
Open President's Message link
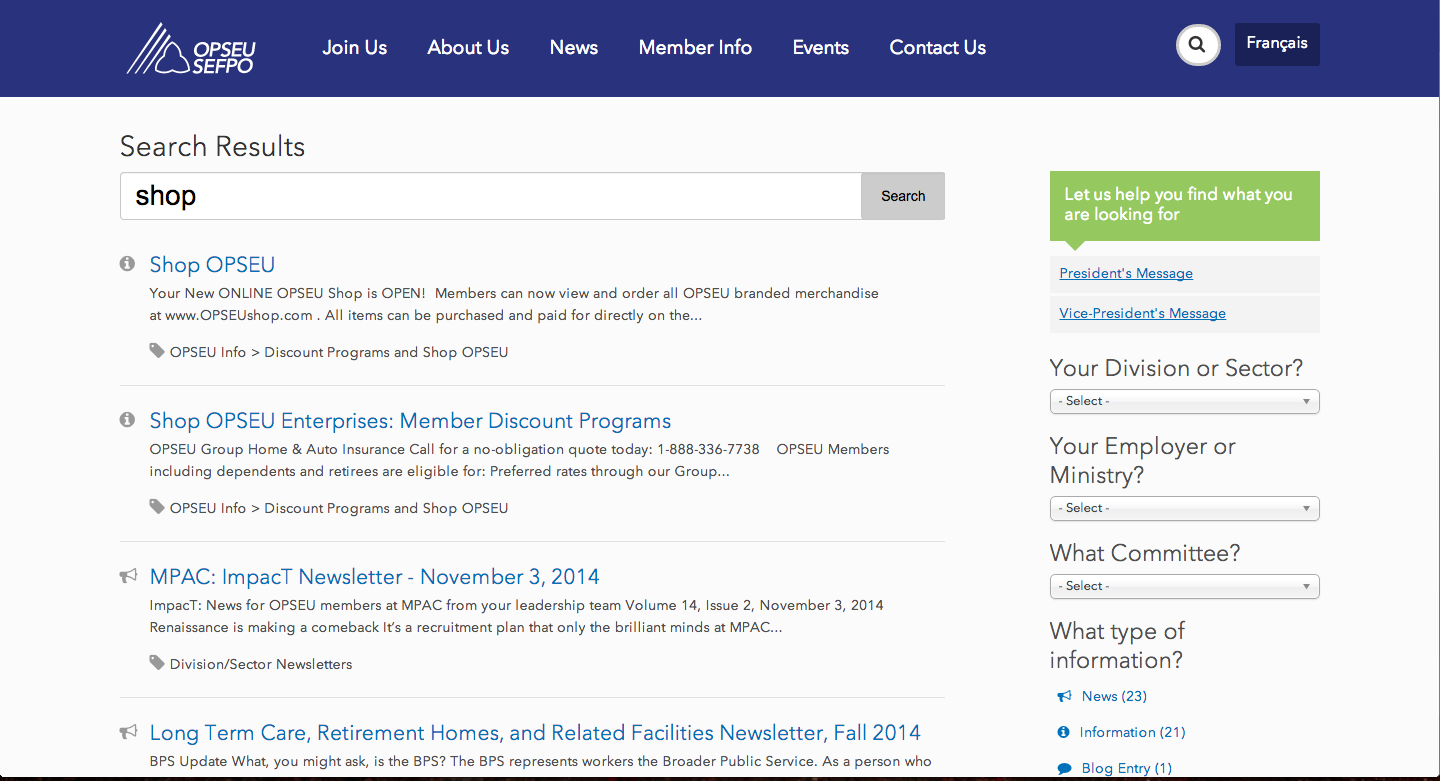pyautogui.click(x=1126, y=273)
